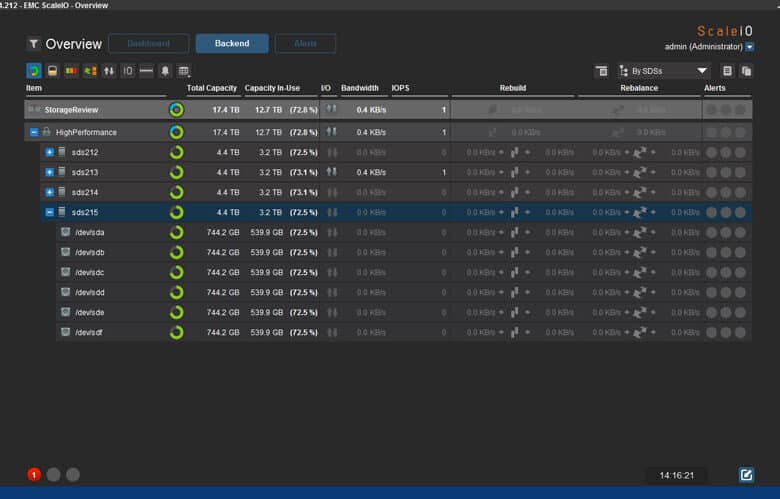
Task: Switch to the Backend tab
Action: [x=232, y=43]
